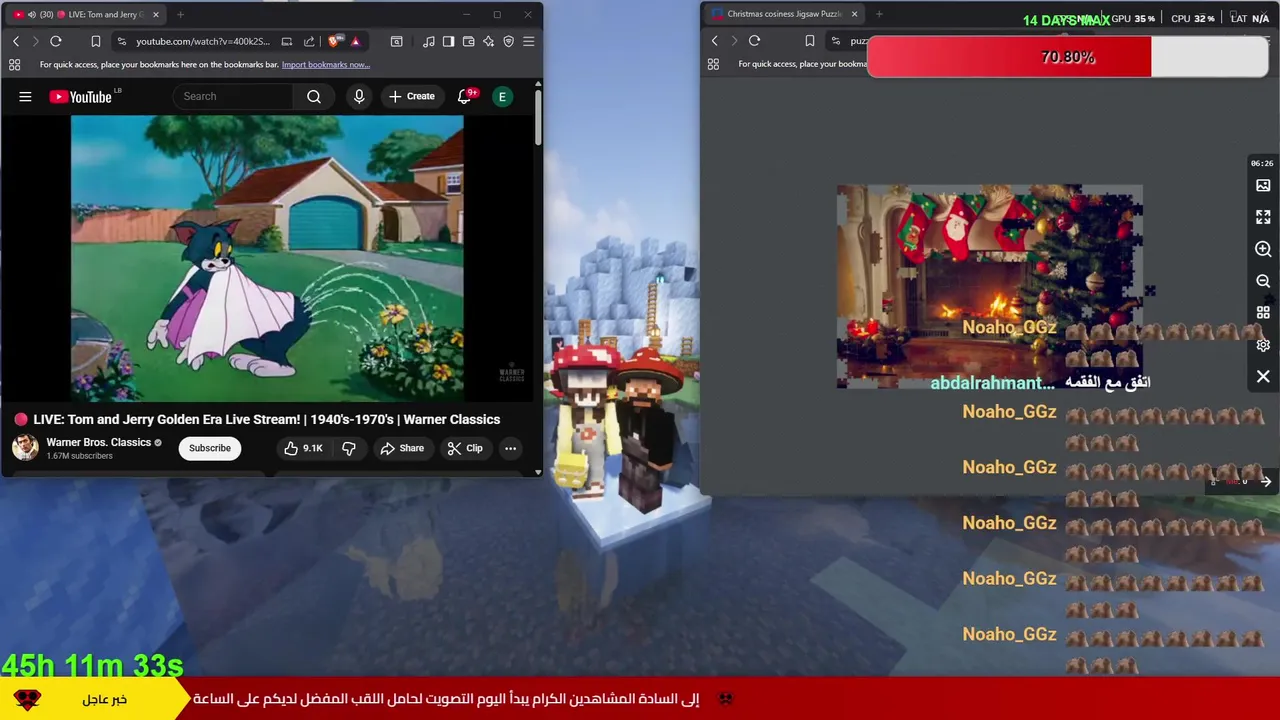Click the YouTube logo home link
Image resolution: width=1280 pixels, height=720 pixels.
pyautogui.click(x=81, y=97)
